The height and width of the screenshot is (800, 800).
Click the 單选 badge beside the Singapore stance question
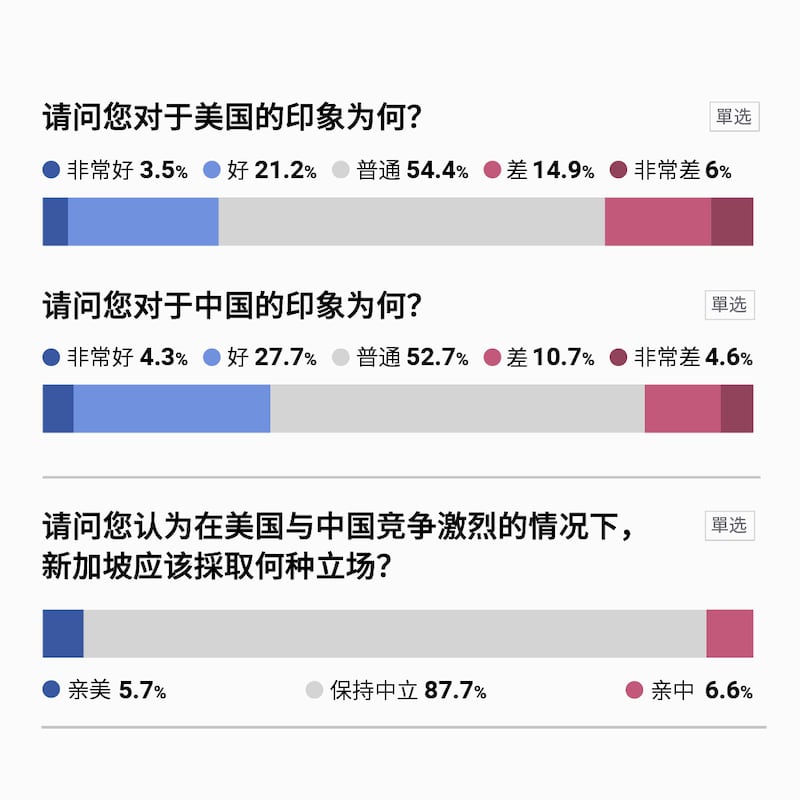point(729,525)
